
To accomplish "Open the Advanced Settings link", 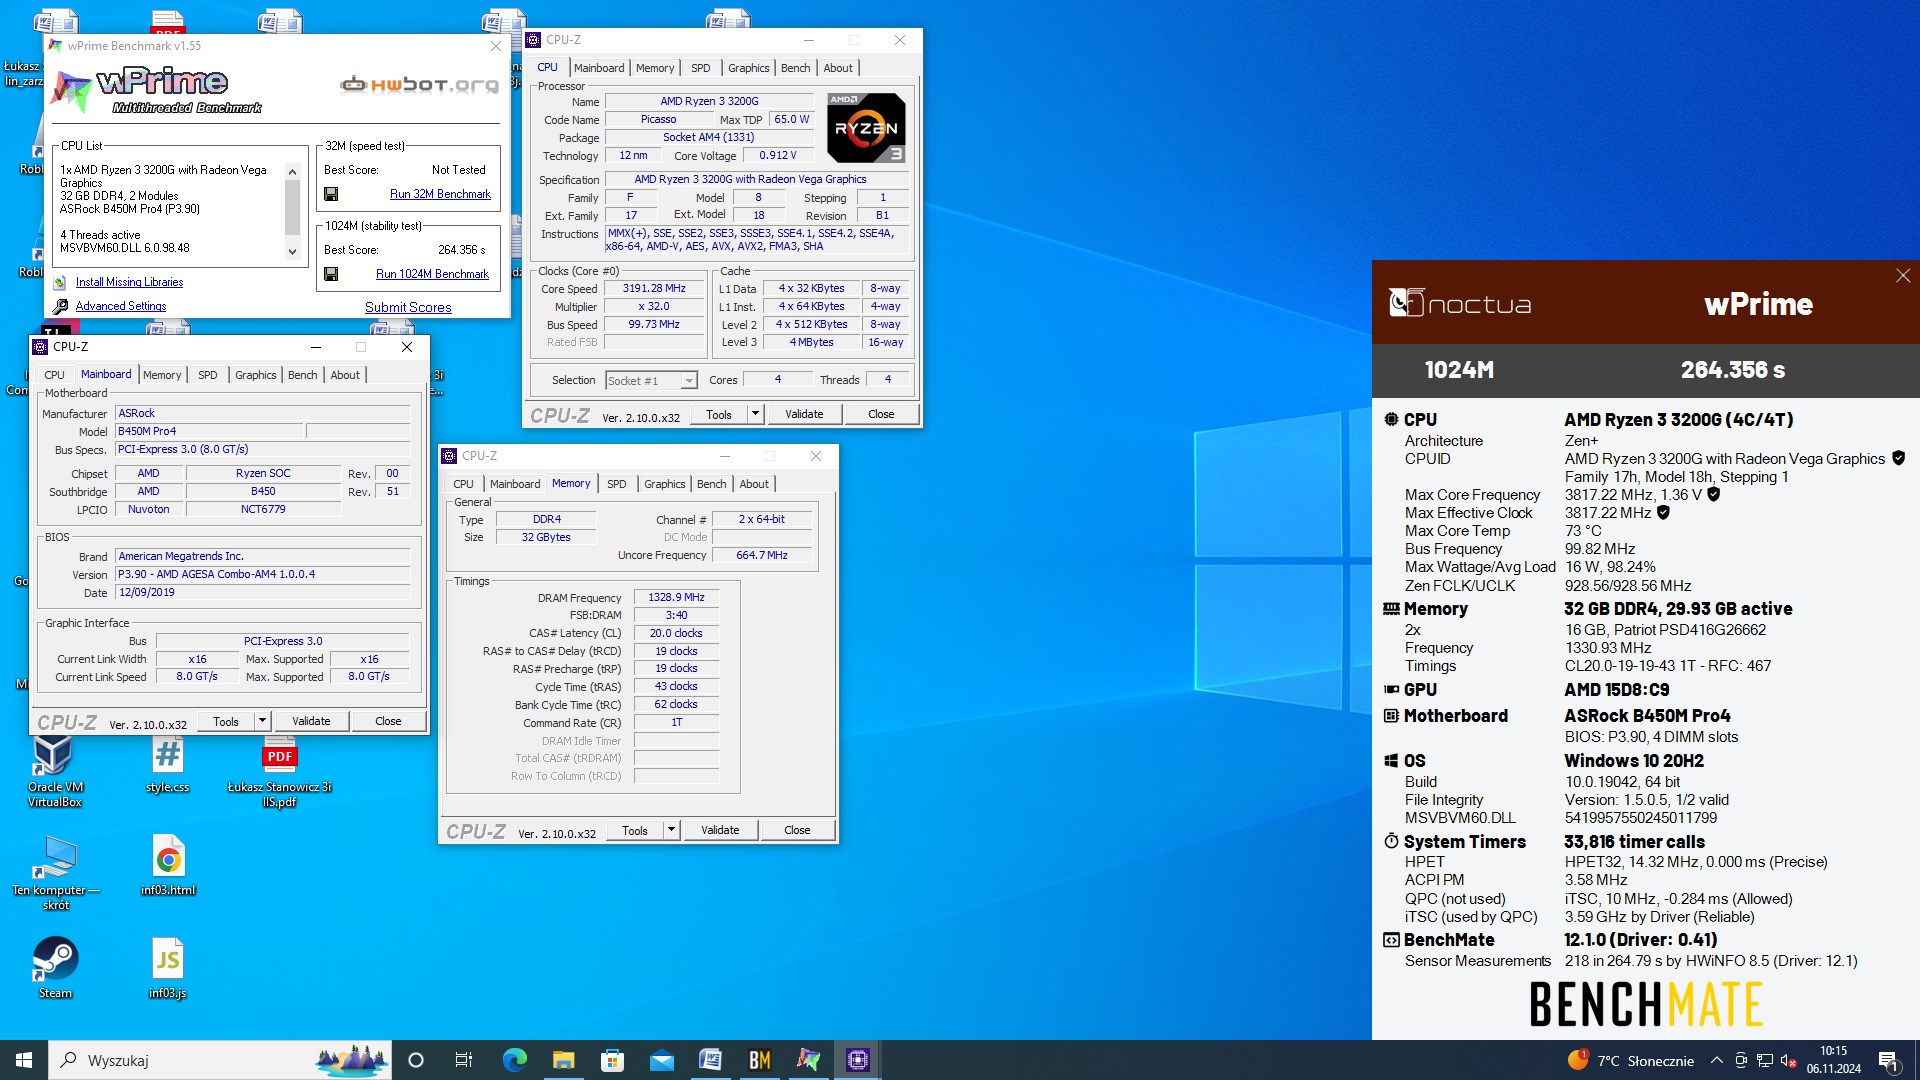I will click(121, 306).
